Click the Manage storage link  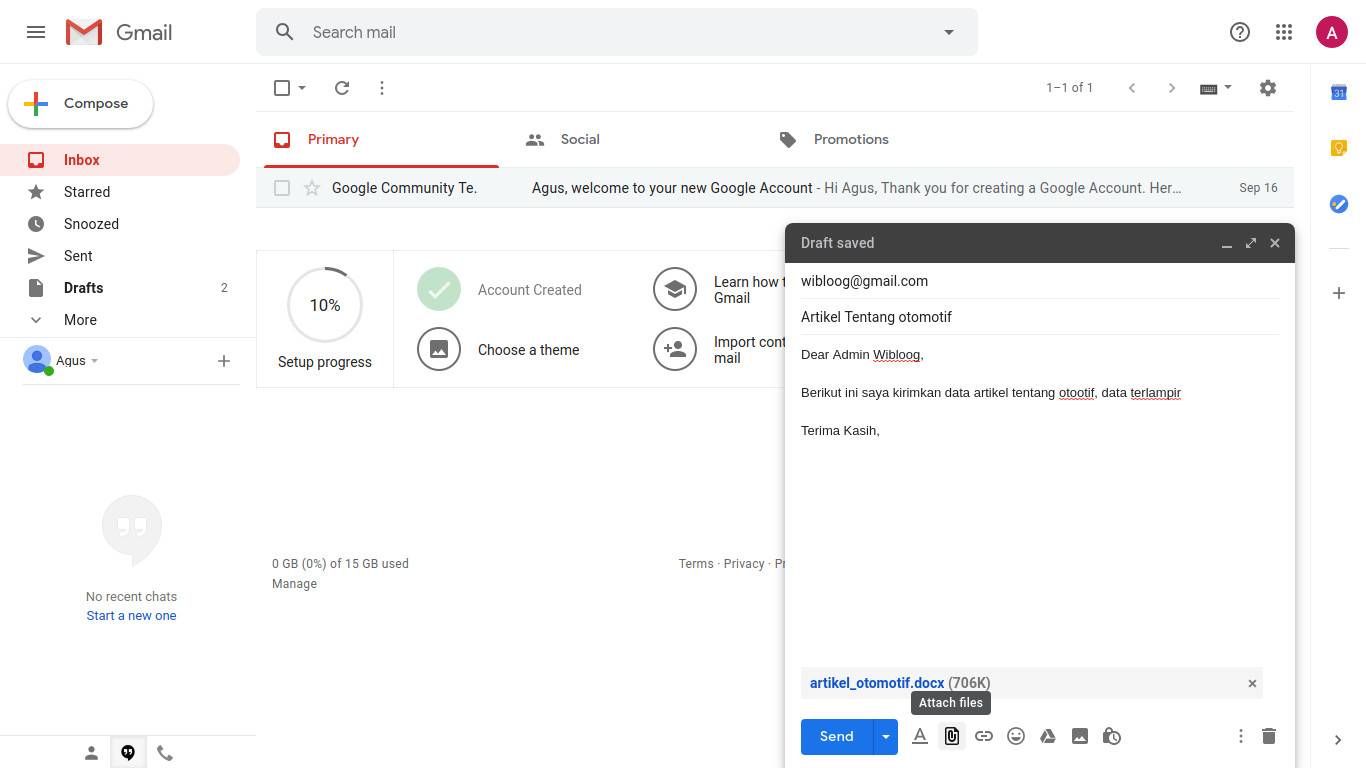point(294,584)
